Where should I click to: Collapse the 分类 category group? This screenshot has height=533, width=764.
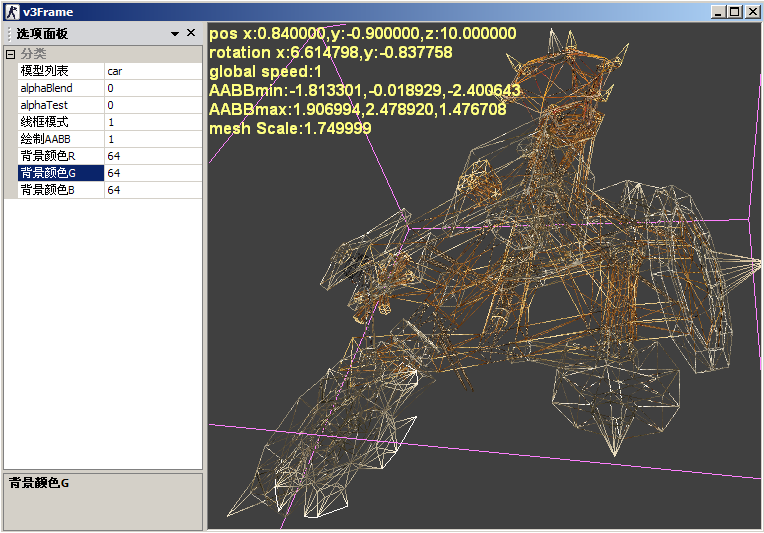pyautogui.click(x=10, y=54)
